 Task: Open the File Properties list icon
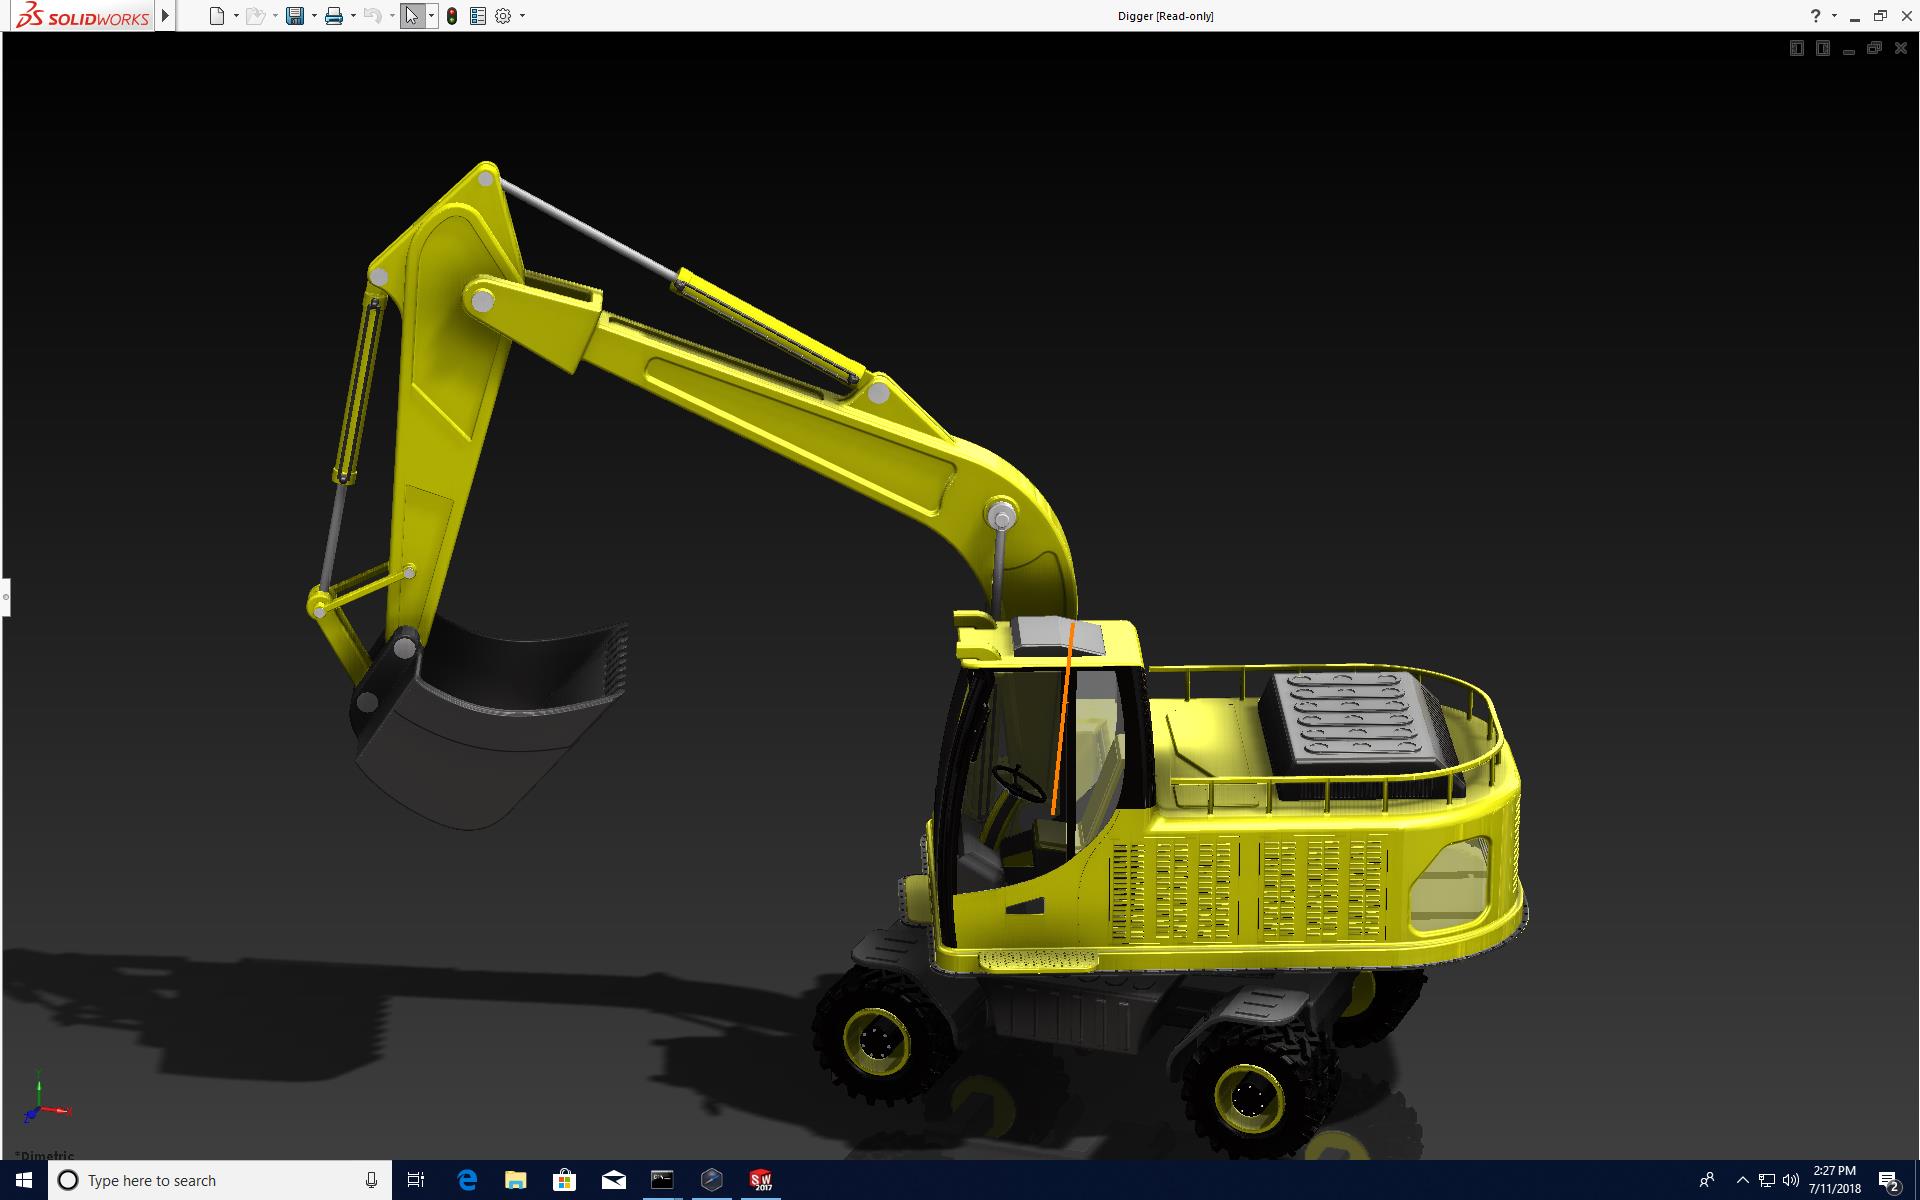point(478,16)
